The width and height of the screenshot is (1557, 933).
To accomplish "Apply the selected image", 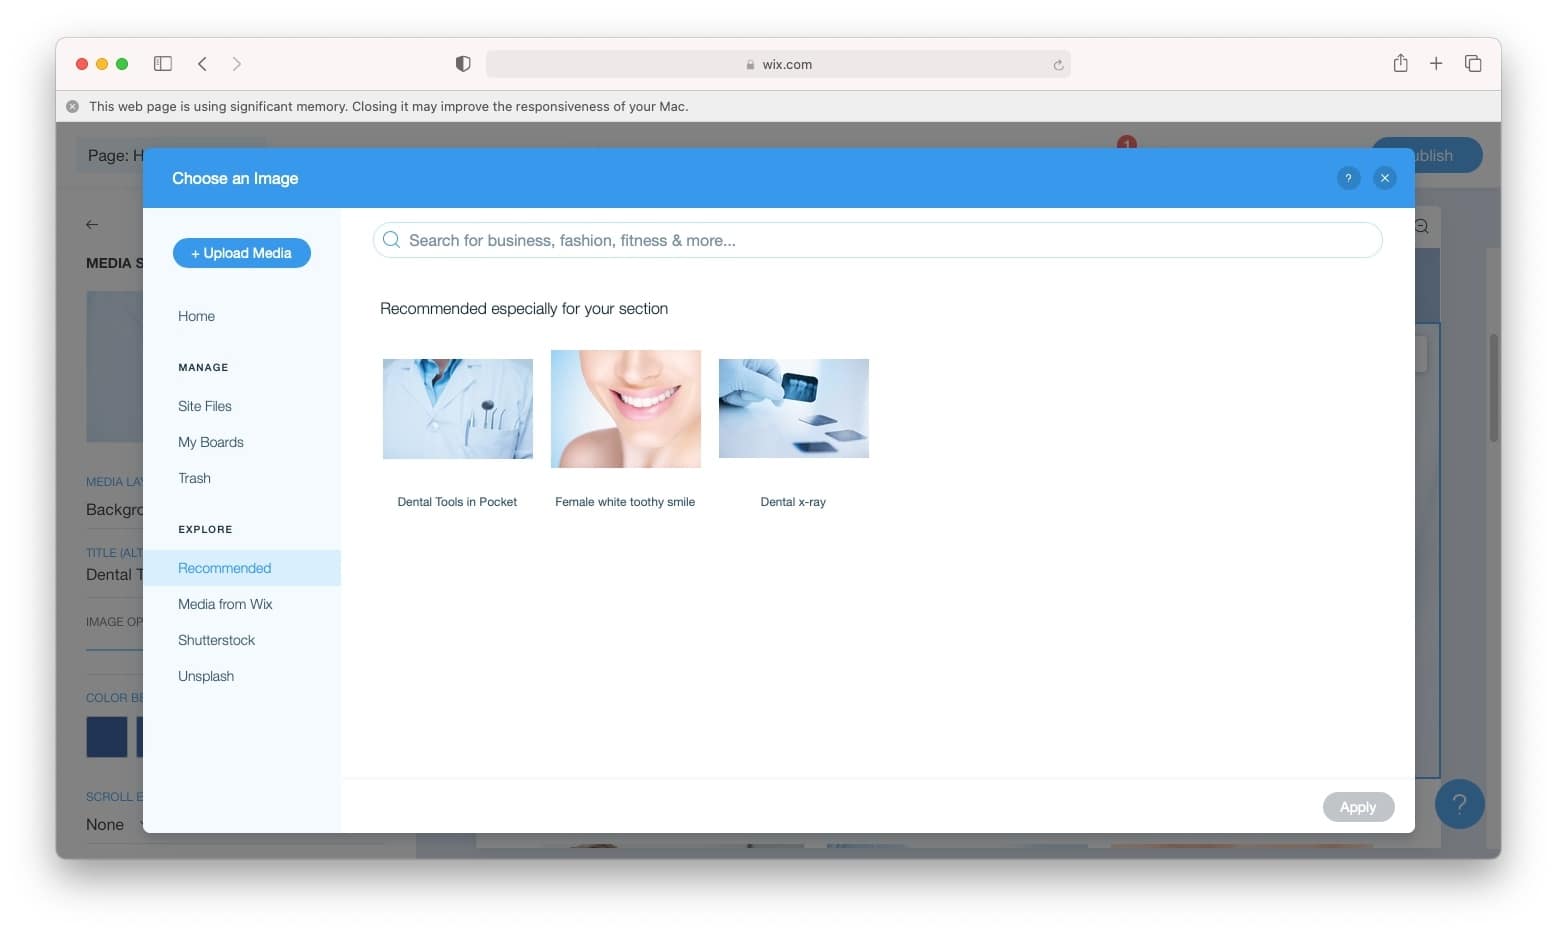I will tap(1358, 806).
